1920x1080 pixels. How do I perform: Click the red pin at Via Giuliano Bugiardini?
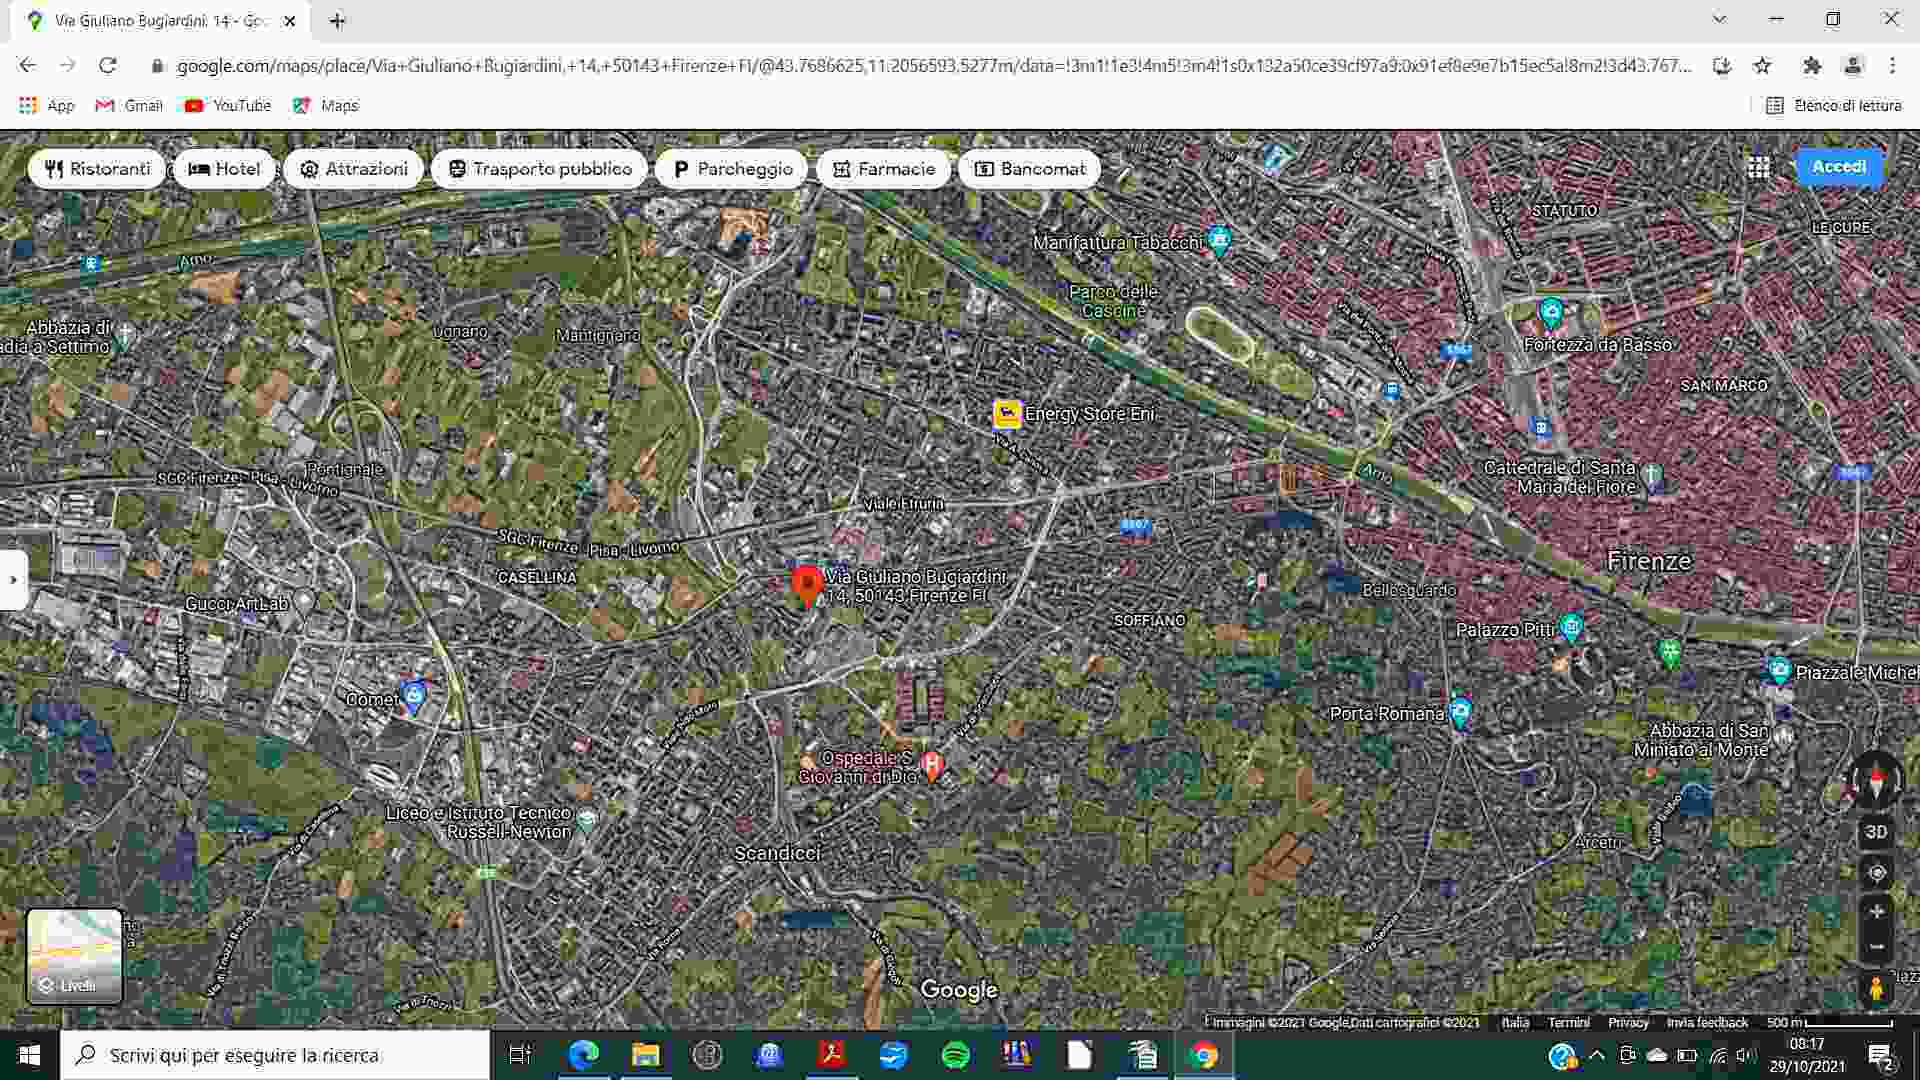[x=807, y=586]
